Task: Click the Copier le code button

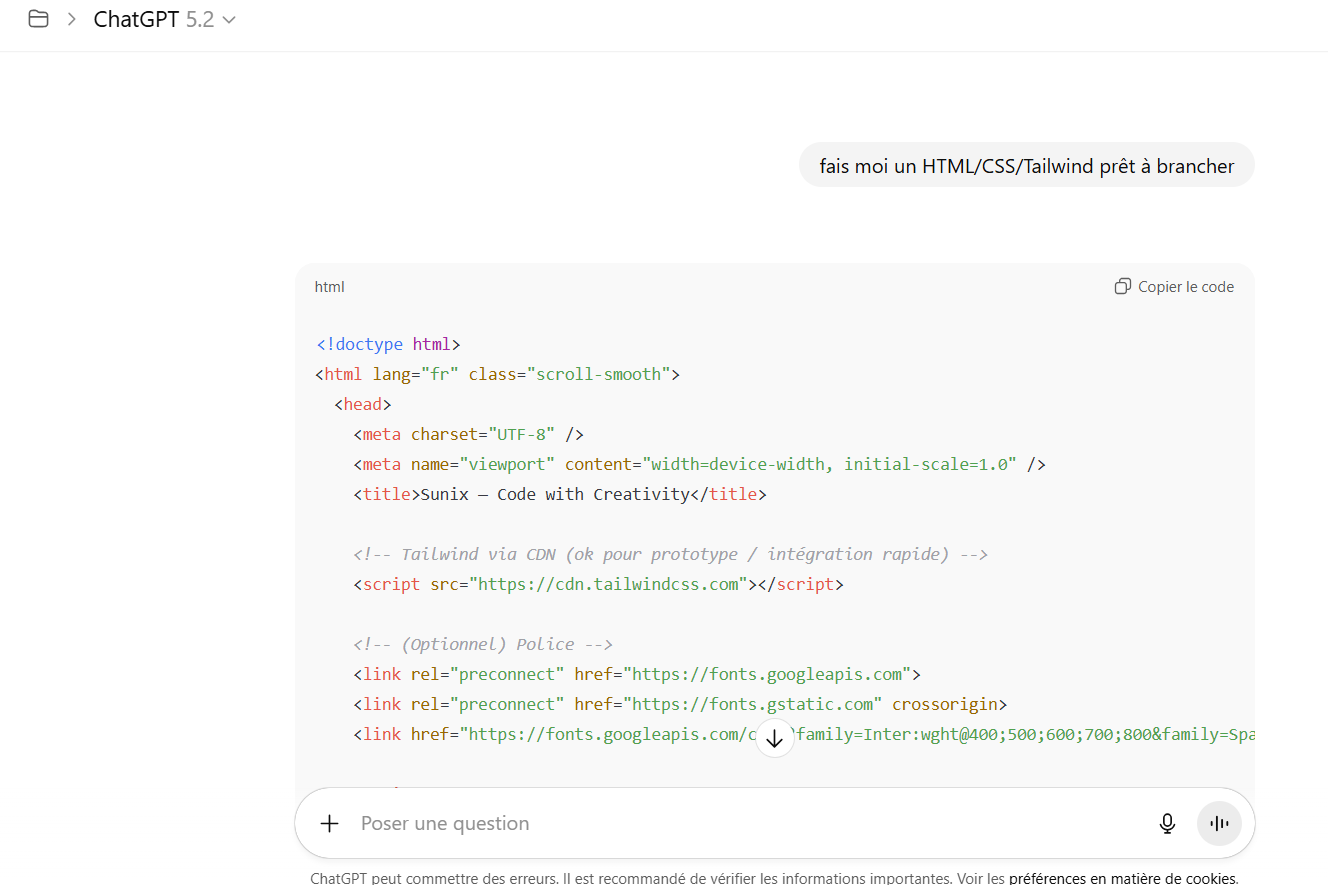Action: click(1174, 287)
